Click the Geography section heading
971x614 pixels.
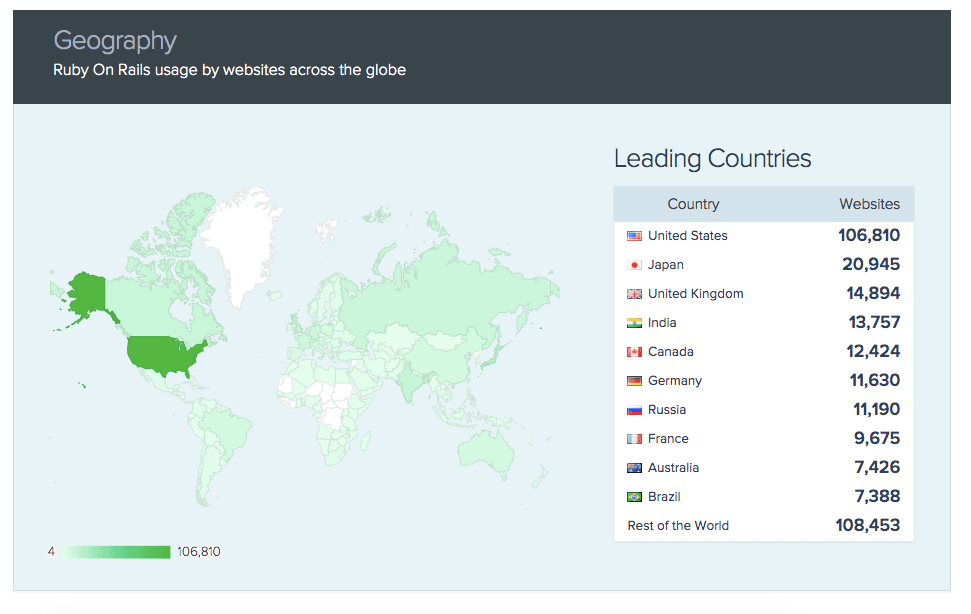pos(115,41)
